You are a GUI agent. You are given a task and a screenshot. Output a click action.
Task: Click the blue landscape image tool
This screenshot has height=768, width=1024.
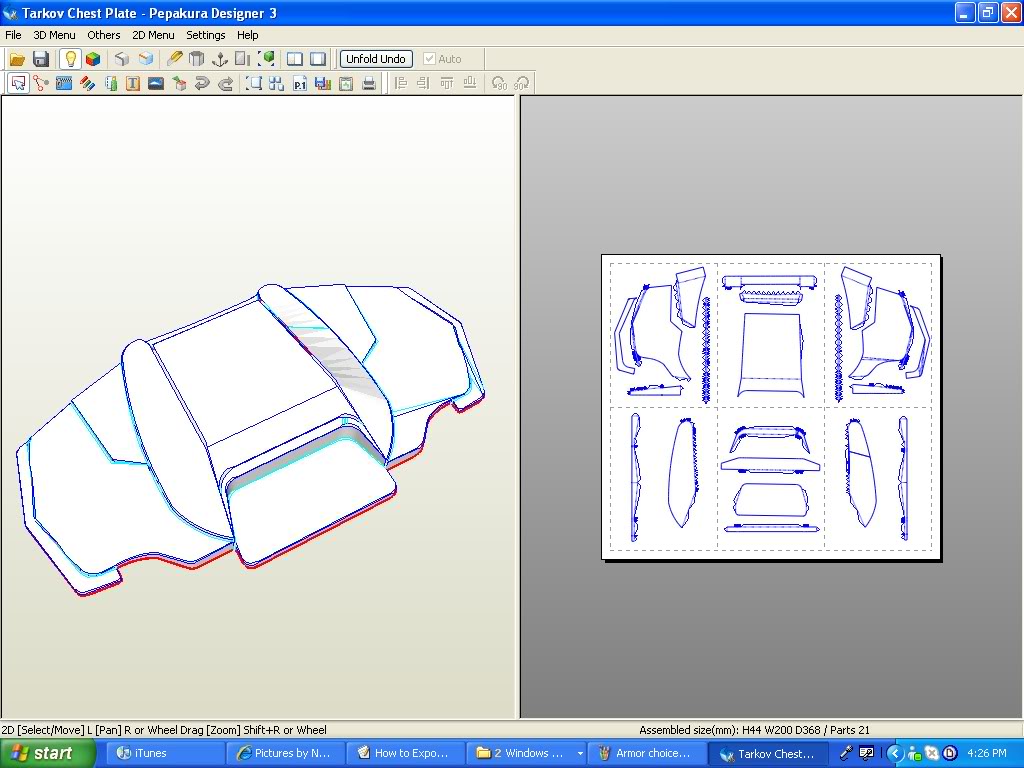tap(156, 84)
